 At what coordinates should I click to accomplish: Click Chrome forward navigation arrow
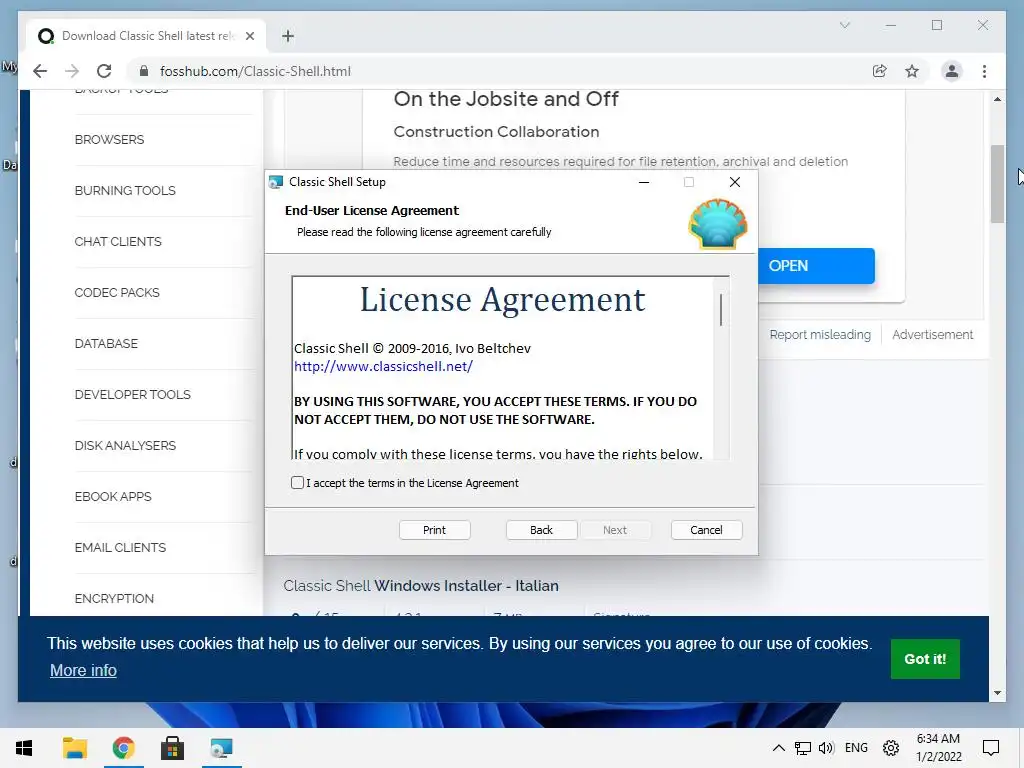tap(72, 71)
